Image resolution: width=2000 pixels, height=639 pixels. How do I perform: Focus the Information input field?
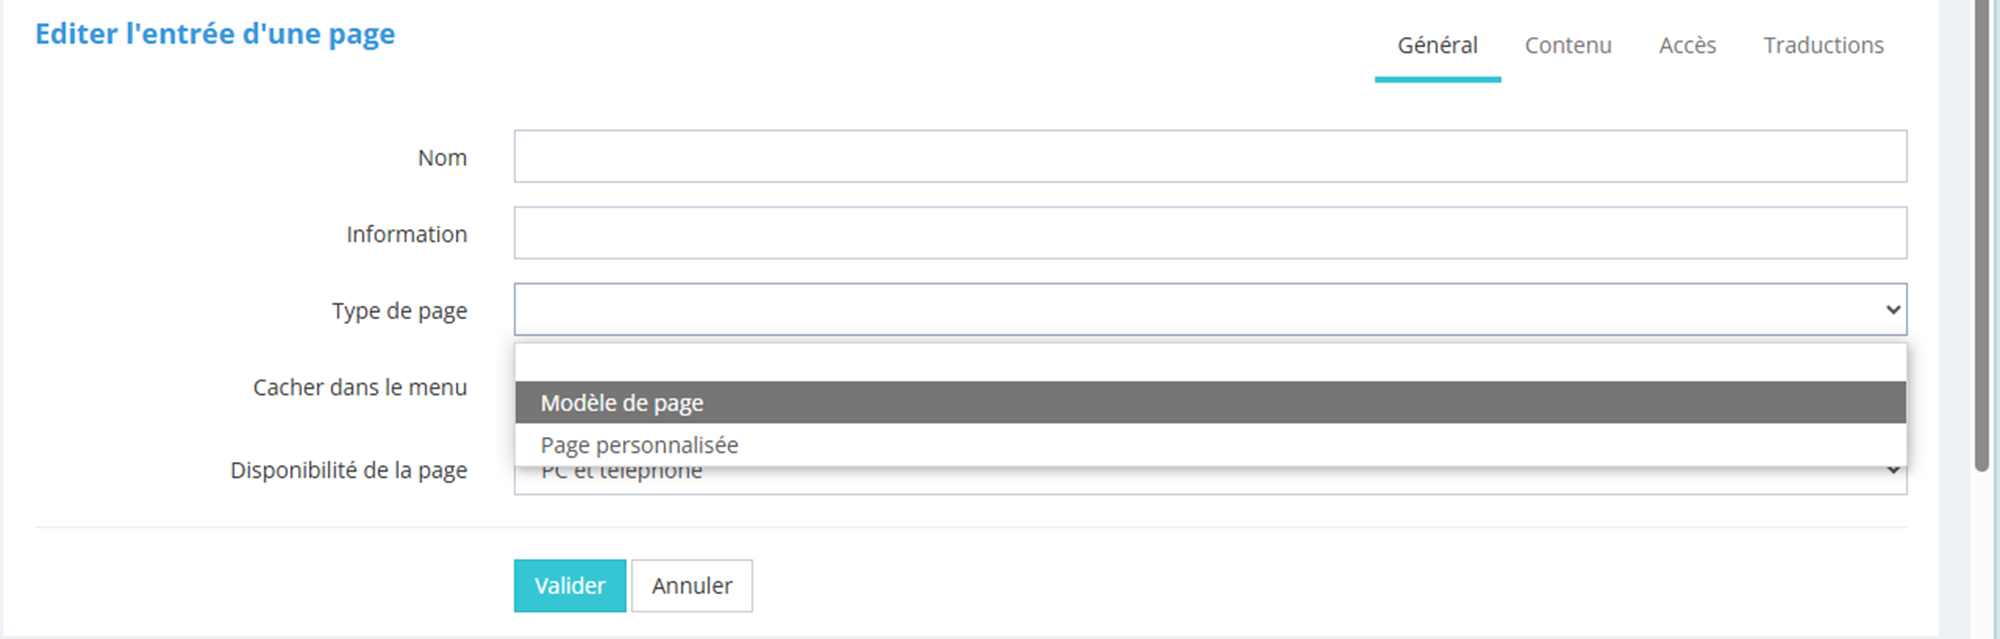tap(1210, 233)
